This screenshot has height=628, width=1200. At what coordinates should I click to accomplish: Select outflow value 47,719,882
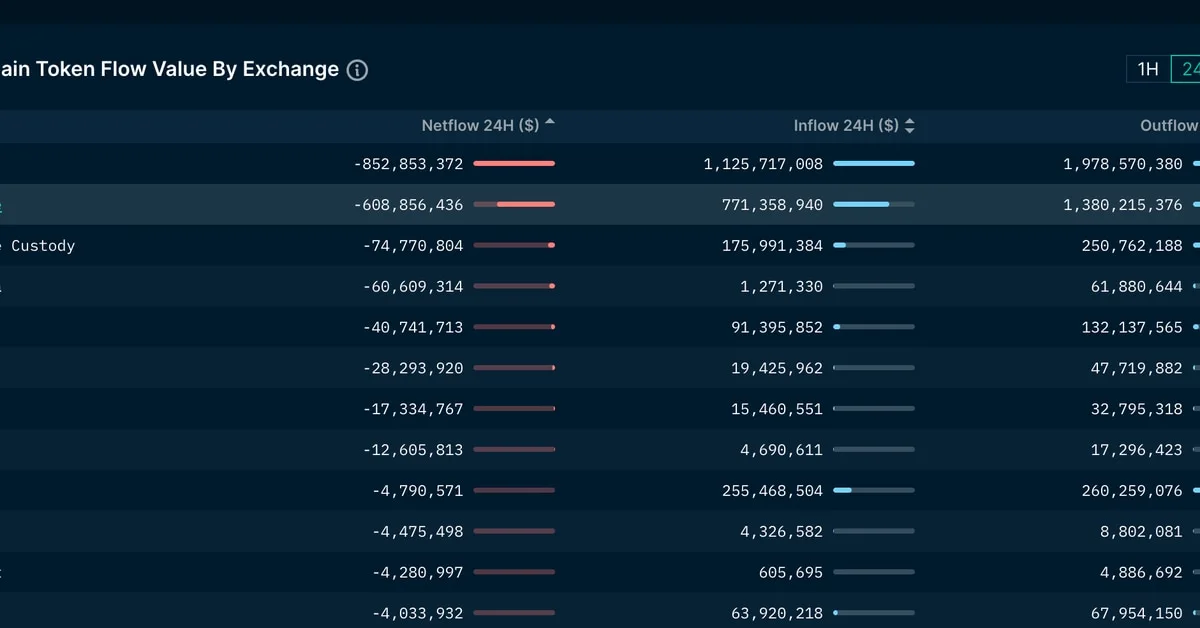(x=1137, y=369)
